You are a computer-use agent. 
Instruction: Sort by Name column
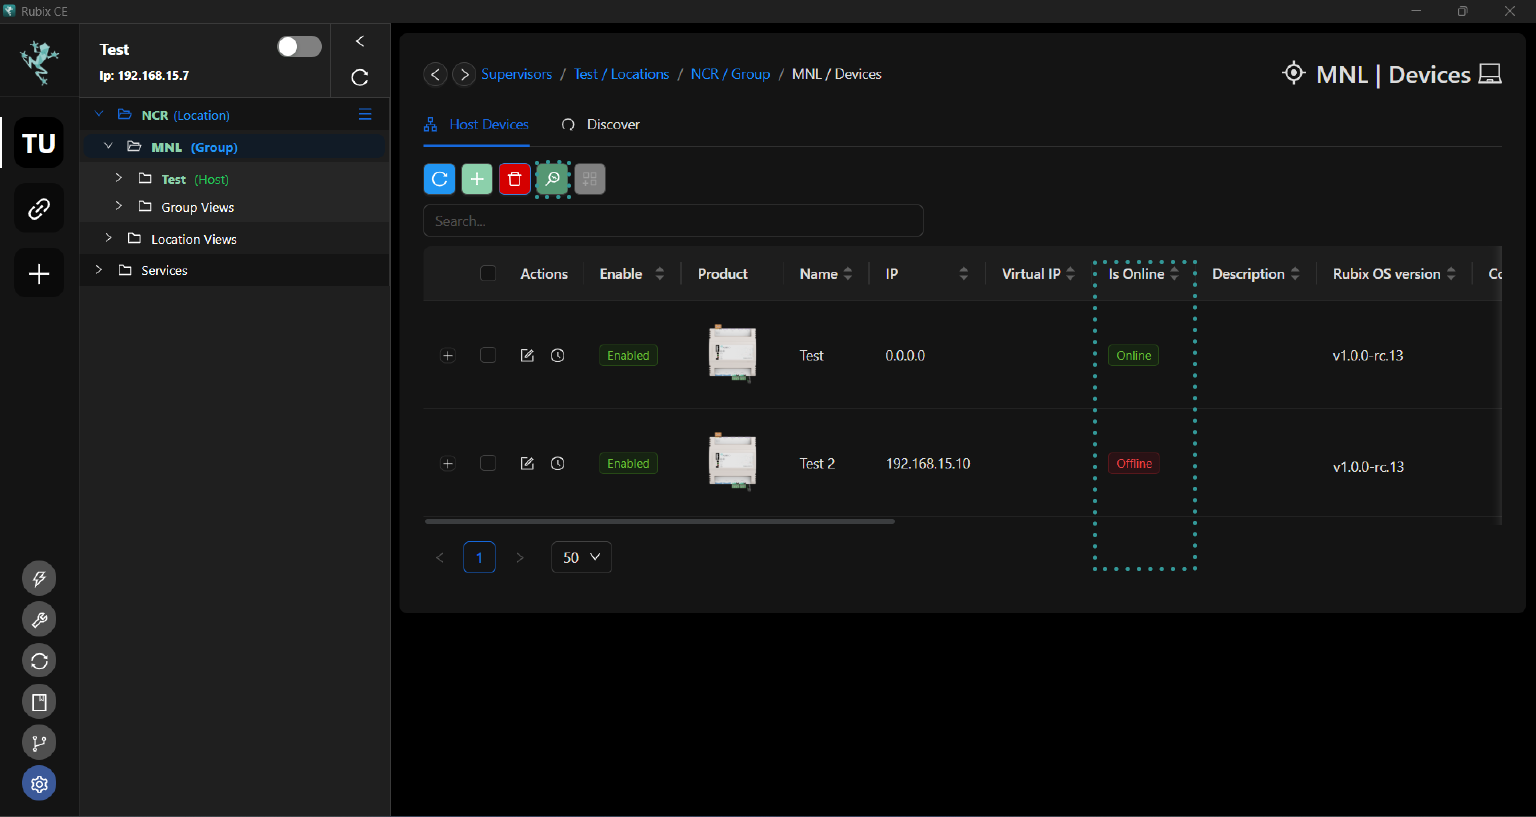[x=848, y=274]
